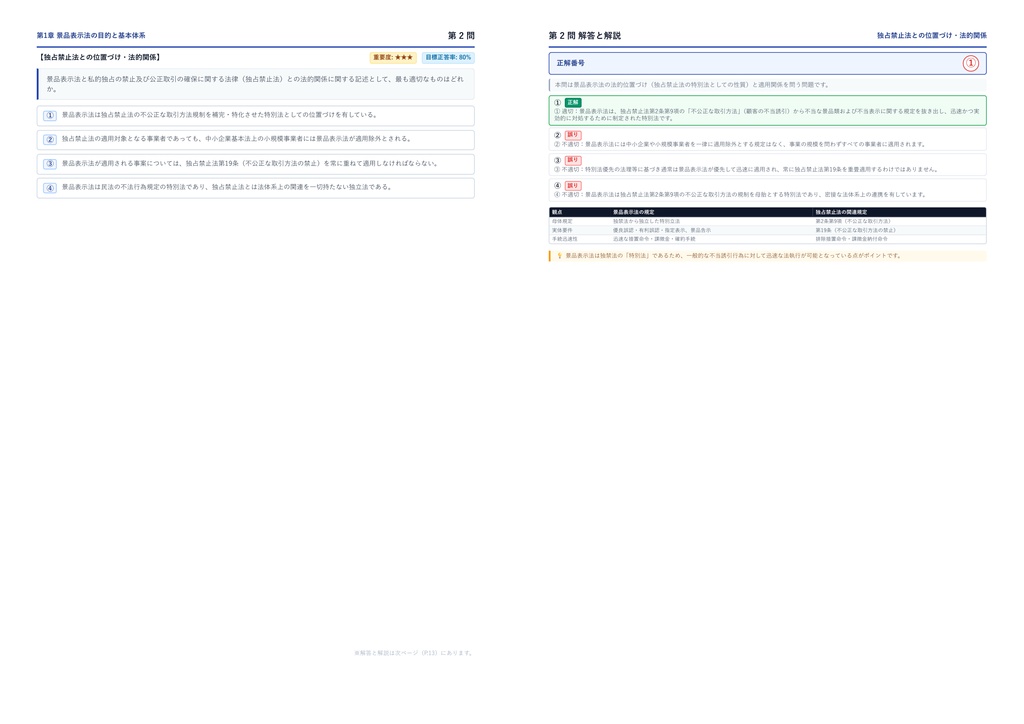Select answer option ② about 小規模事業者
This screenshot has height=724, width=1024.
255,140
